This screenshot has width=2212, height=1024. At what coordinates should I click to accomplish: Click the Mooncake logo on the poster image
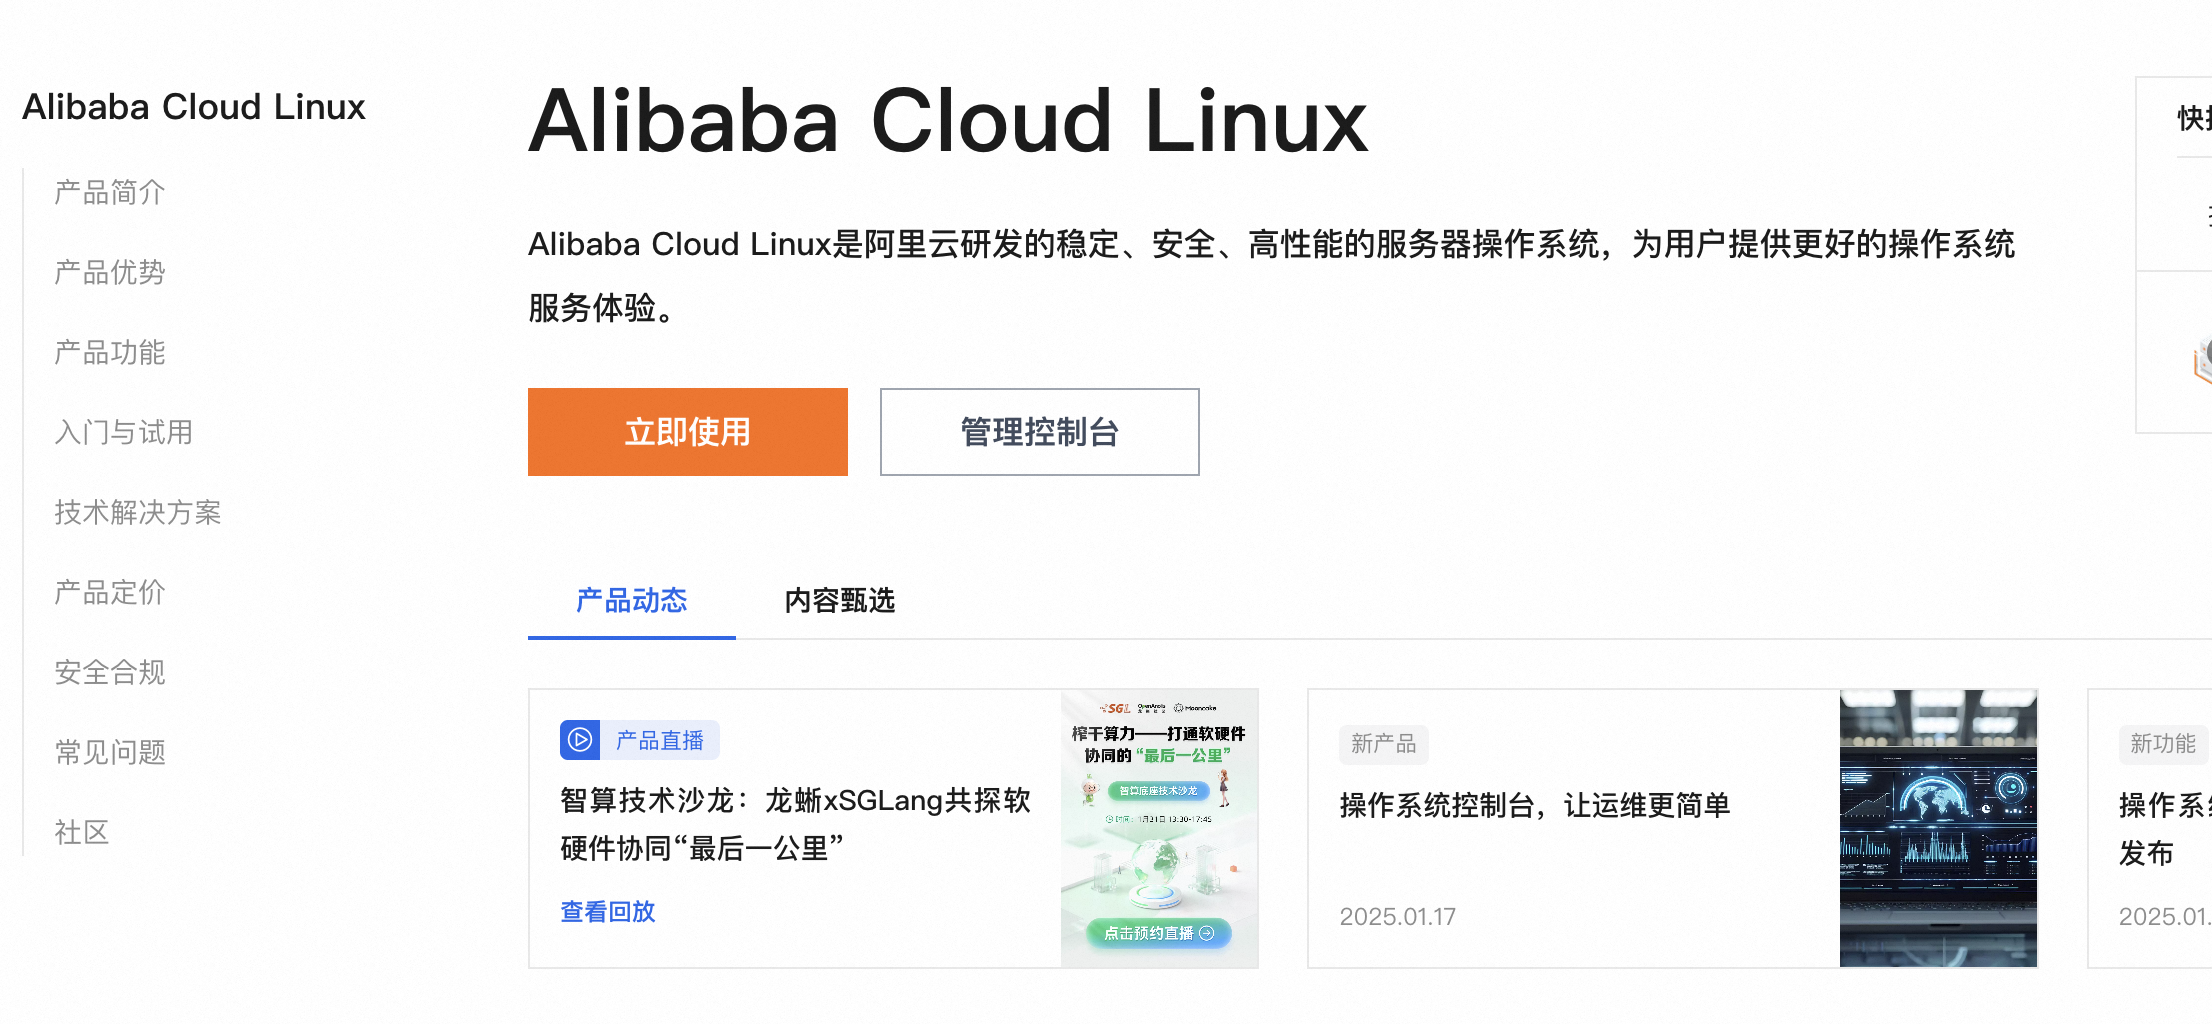1196,707
